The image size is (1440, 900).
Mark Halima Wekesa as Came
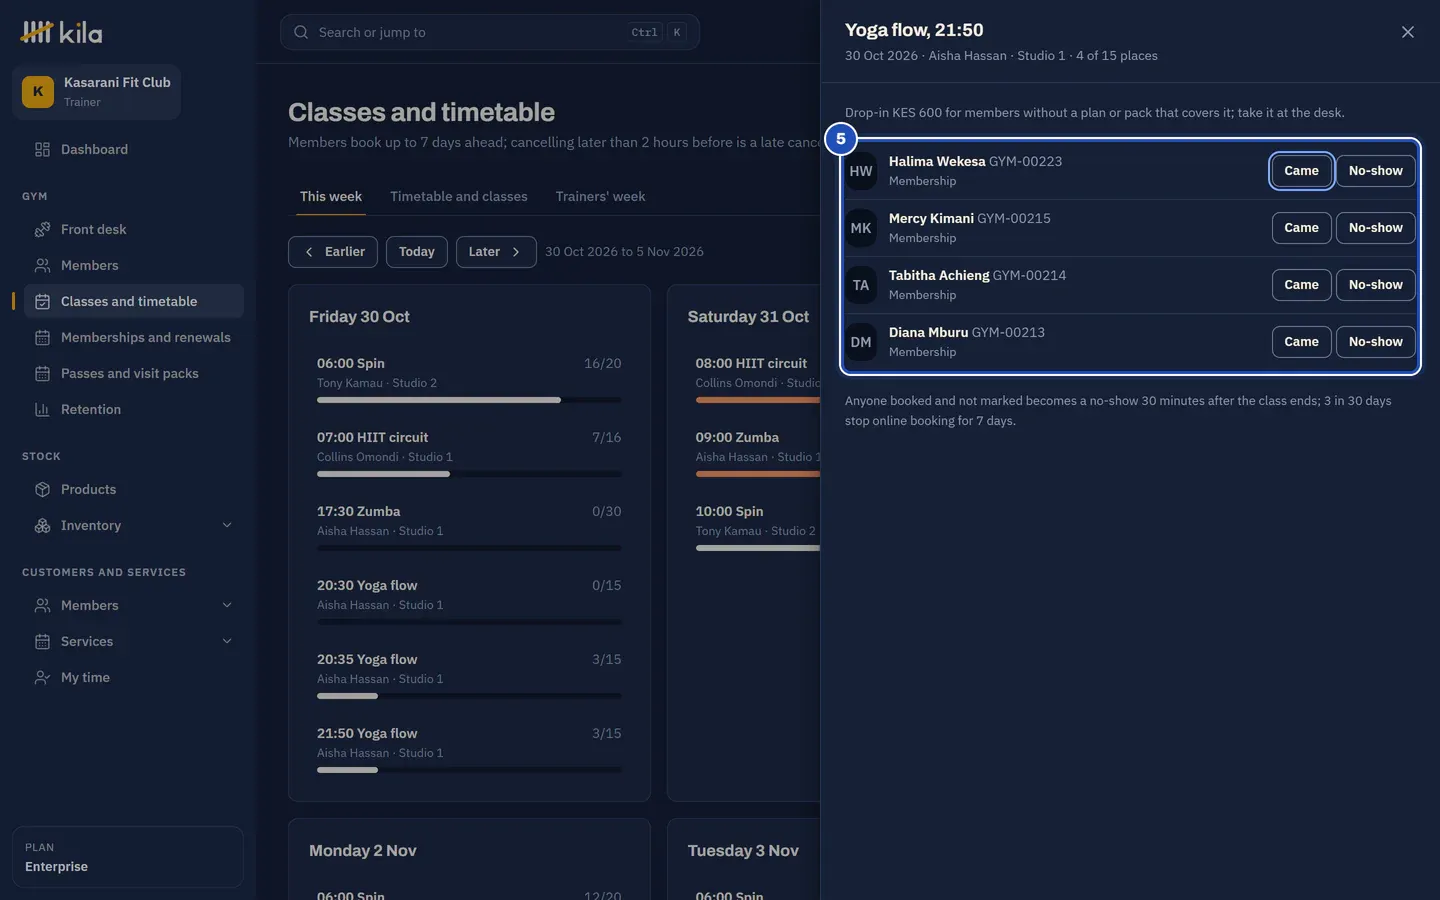[x=1301, y=171]
